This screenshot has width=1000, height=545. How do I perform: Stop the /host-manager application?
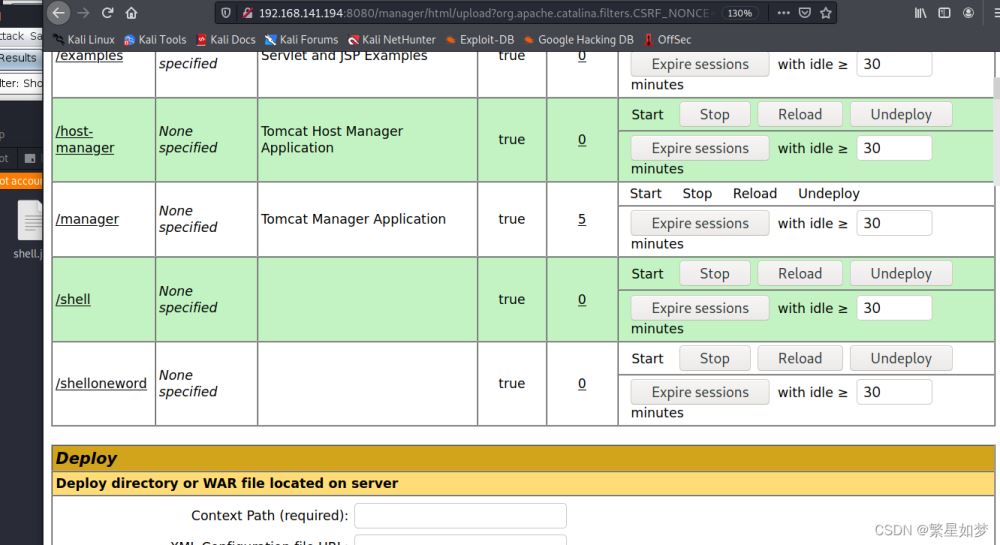pos(714,114)
